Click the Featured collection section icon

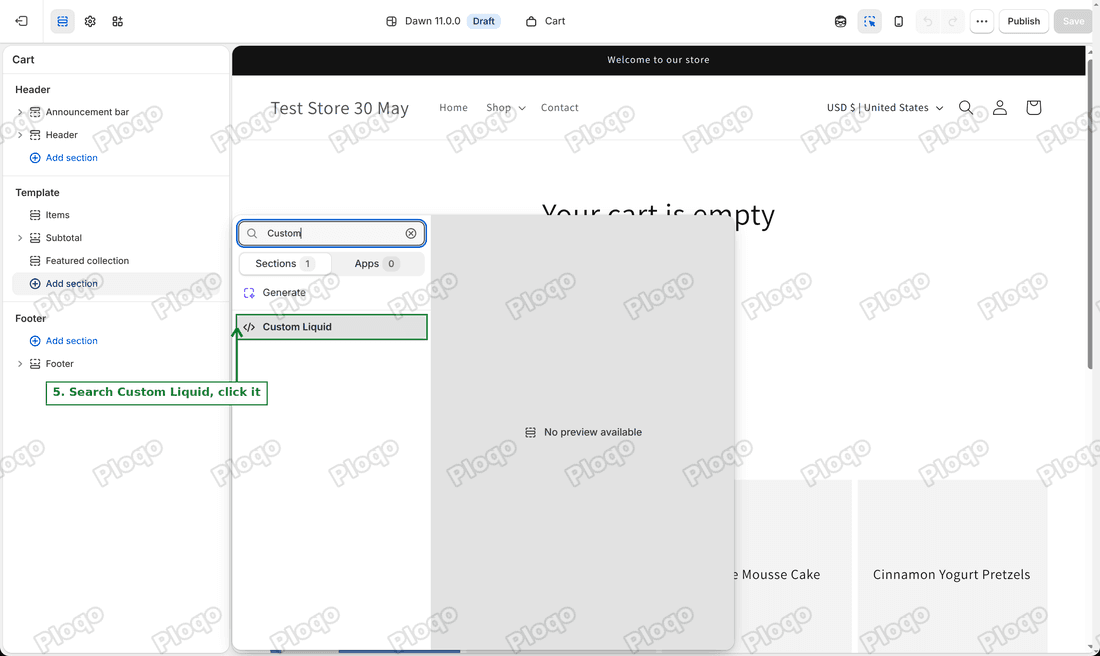point(35,260)
